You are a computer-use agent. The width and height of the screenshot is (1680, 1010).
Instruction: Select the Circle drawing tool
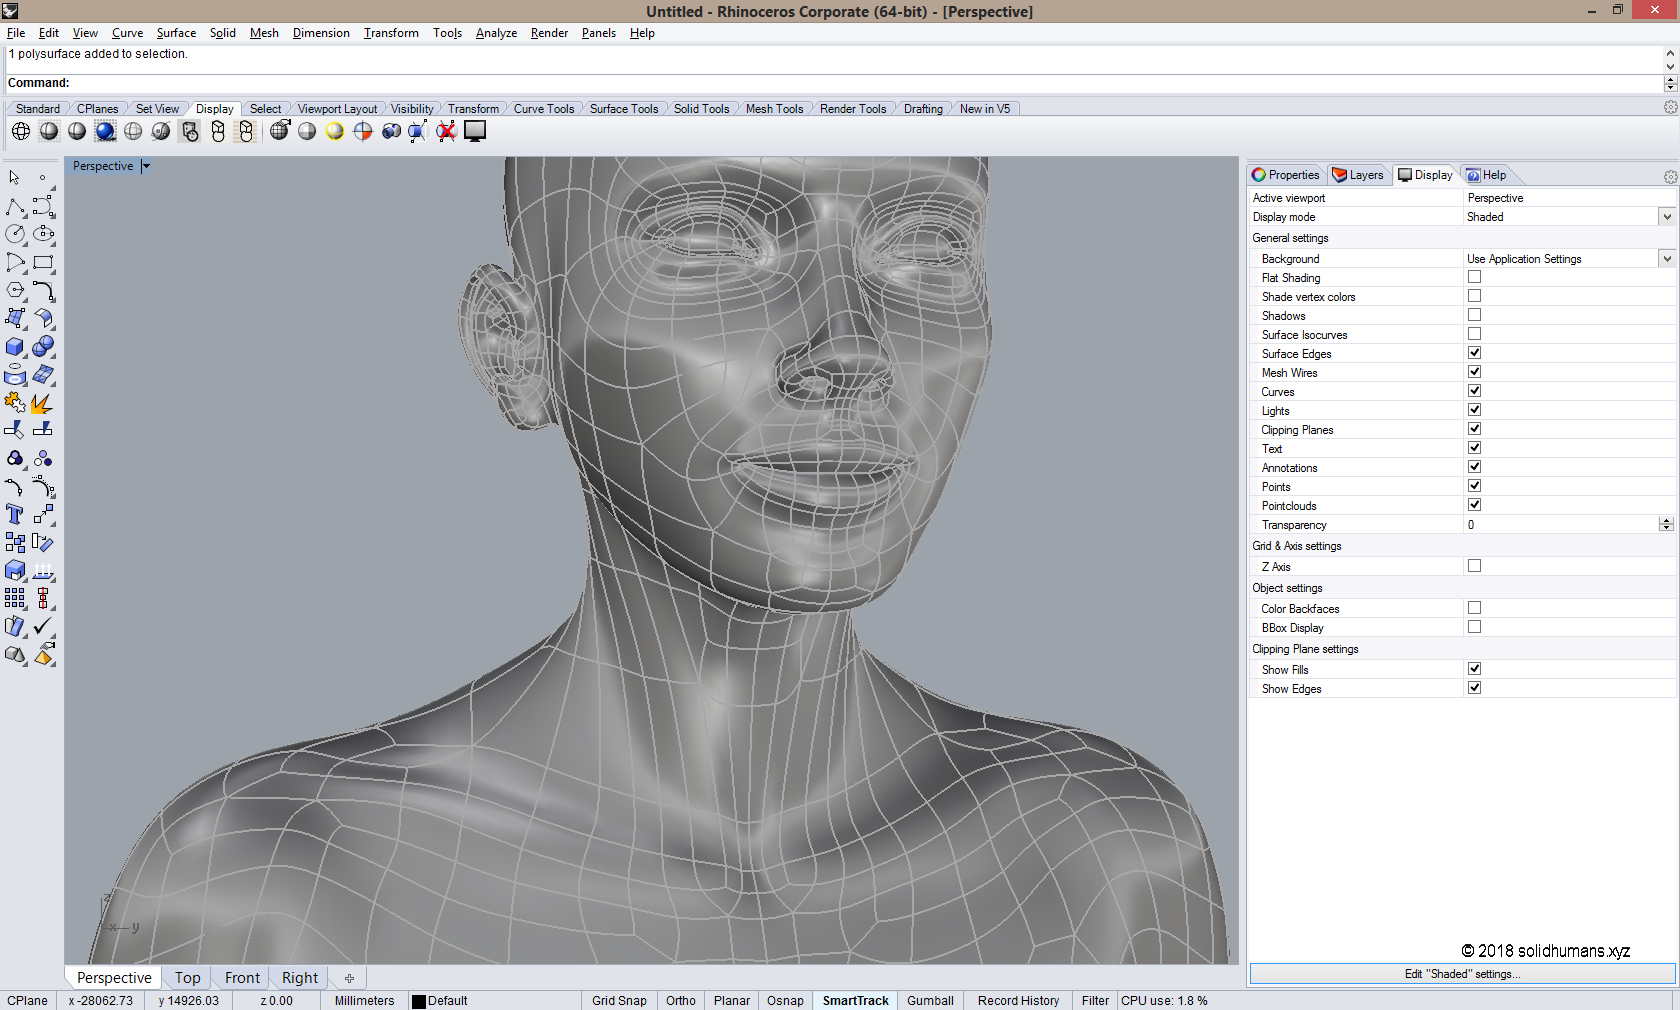point(15,235)
